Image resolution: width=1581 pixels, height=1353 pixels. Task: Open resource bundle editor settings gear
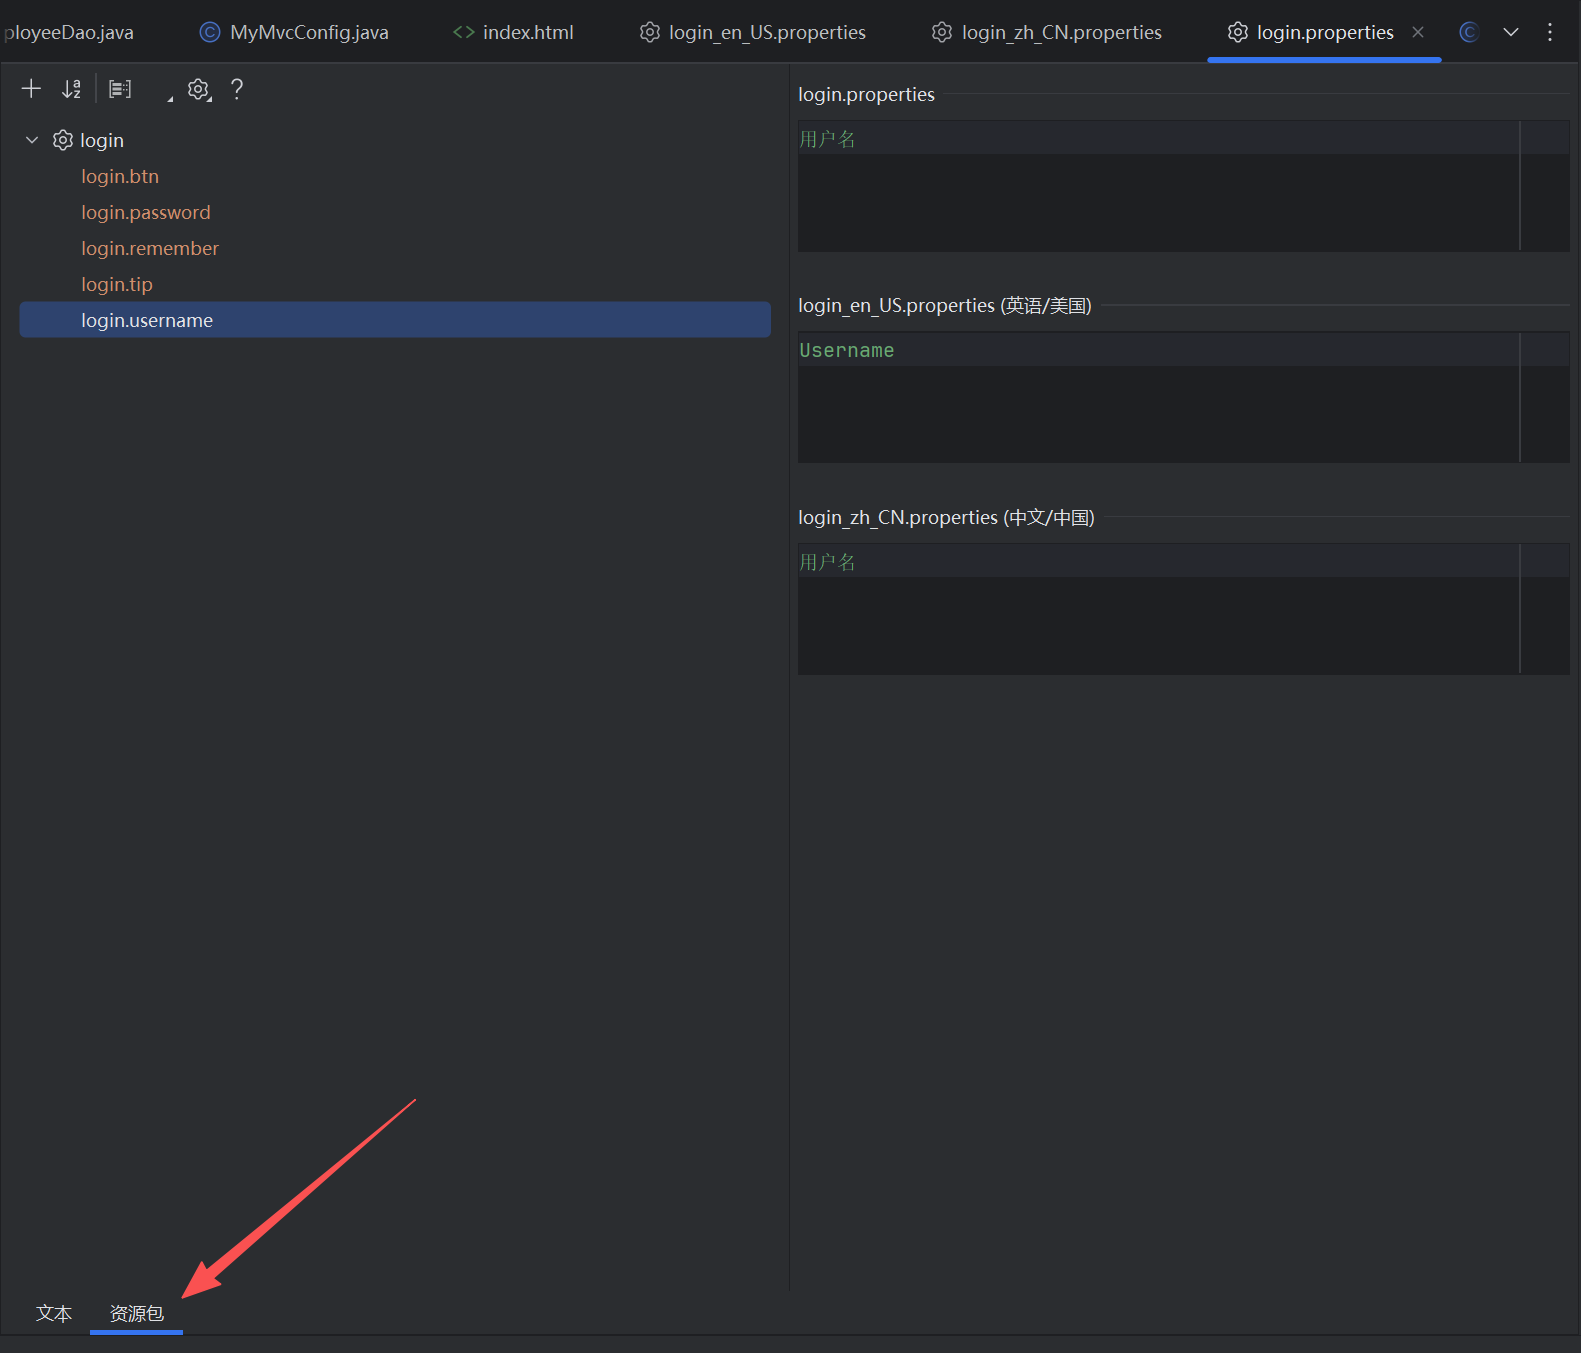pos(199,89)
